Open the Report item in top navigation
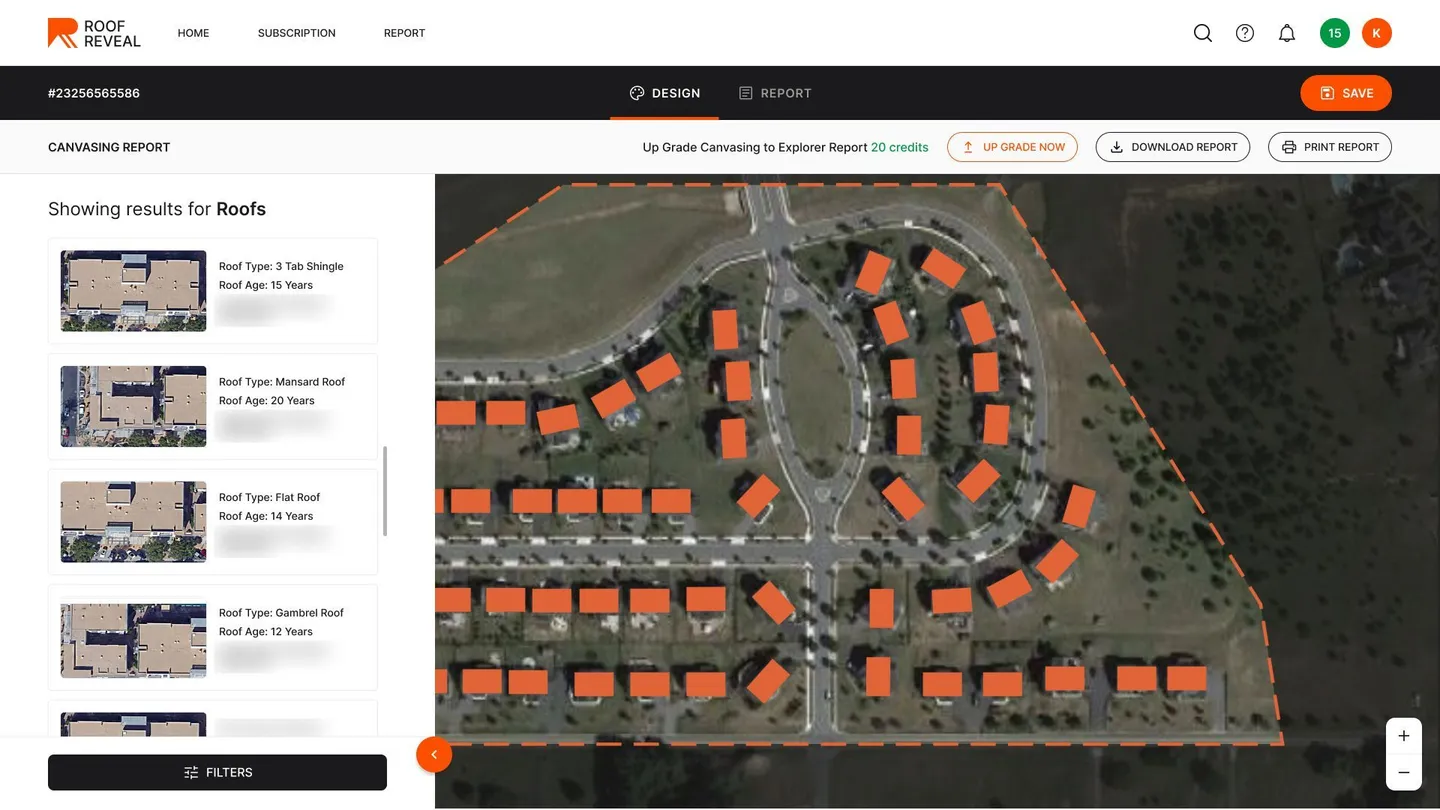Screen dimensions: 1440x810 (x=404, y=33)
